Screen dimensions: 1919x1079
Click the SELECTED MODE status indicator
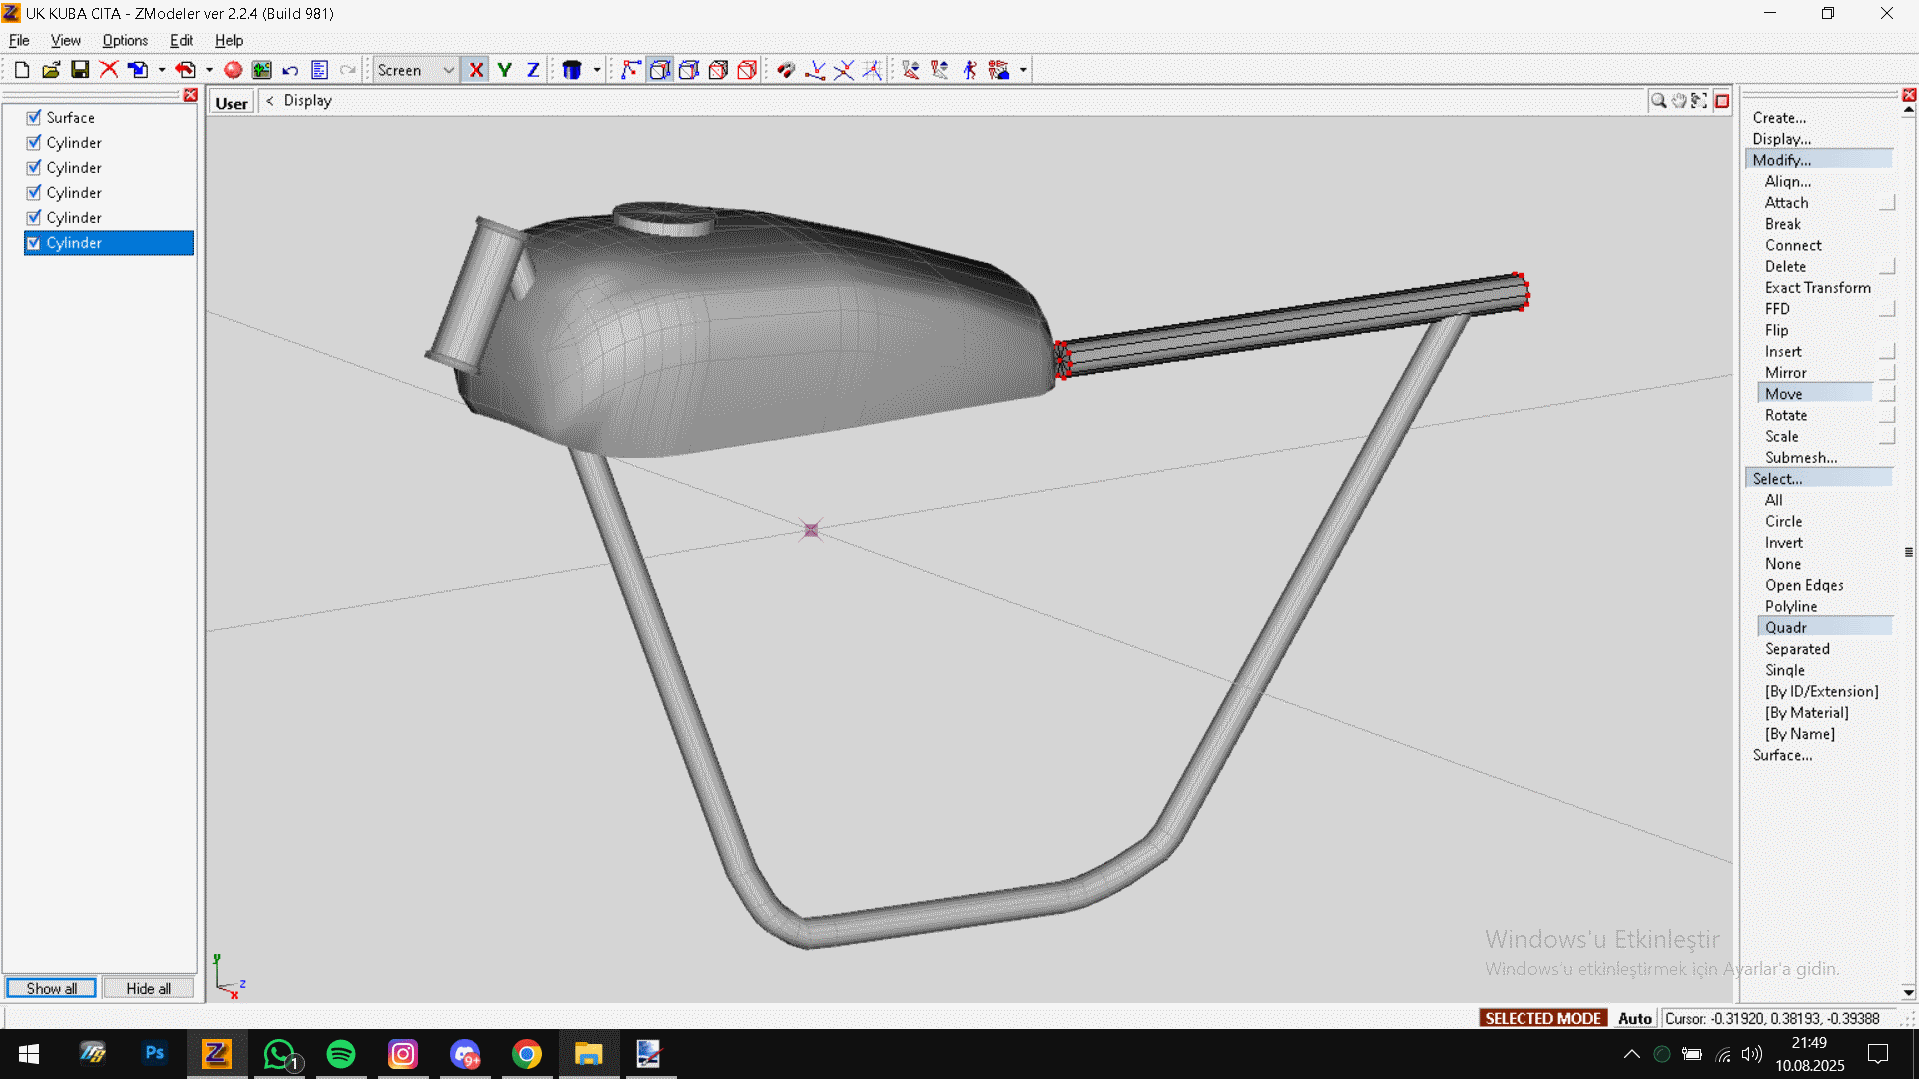[x=1543, y=1018]
